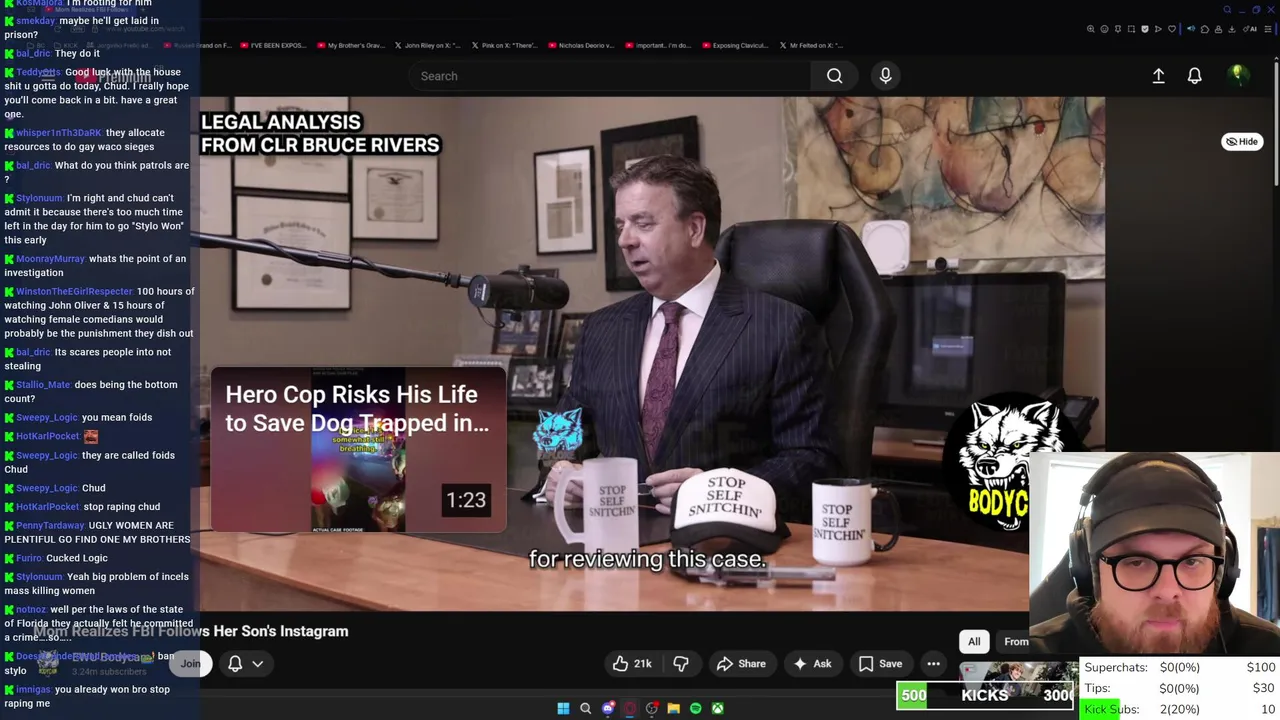Open Spotify from the taskbar

[x=695, y=708]
